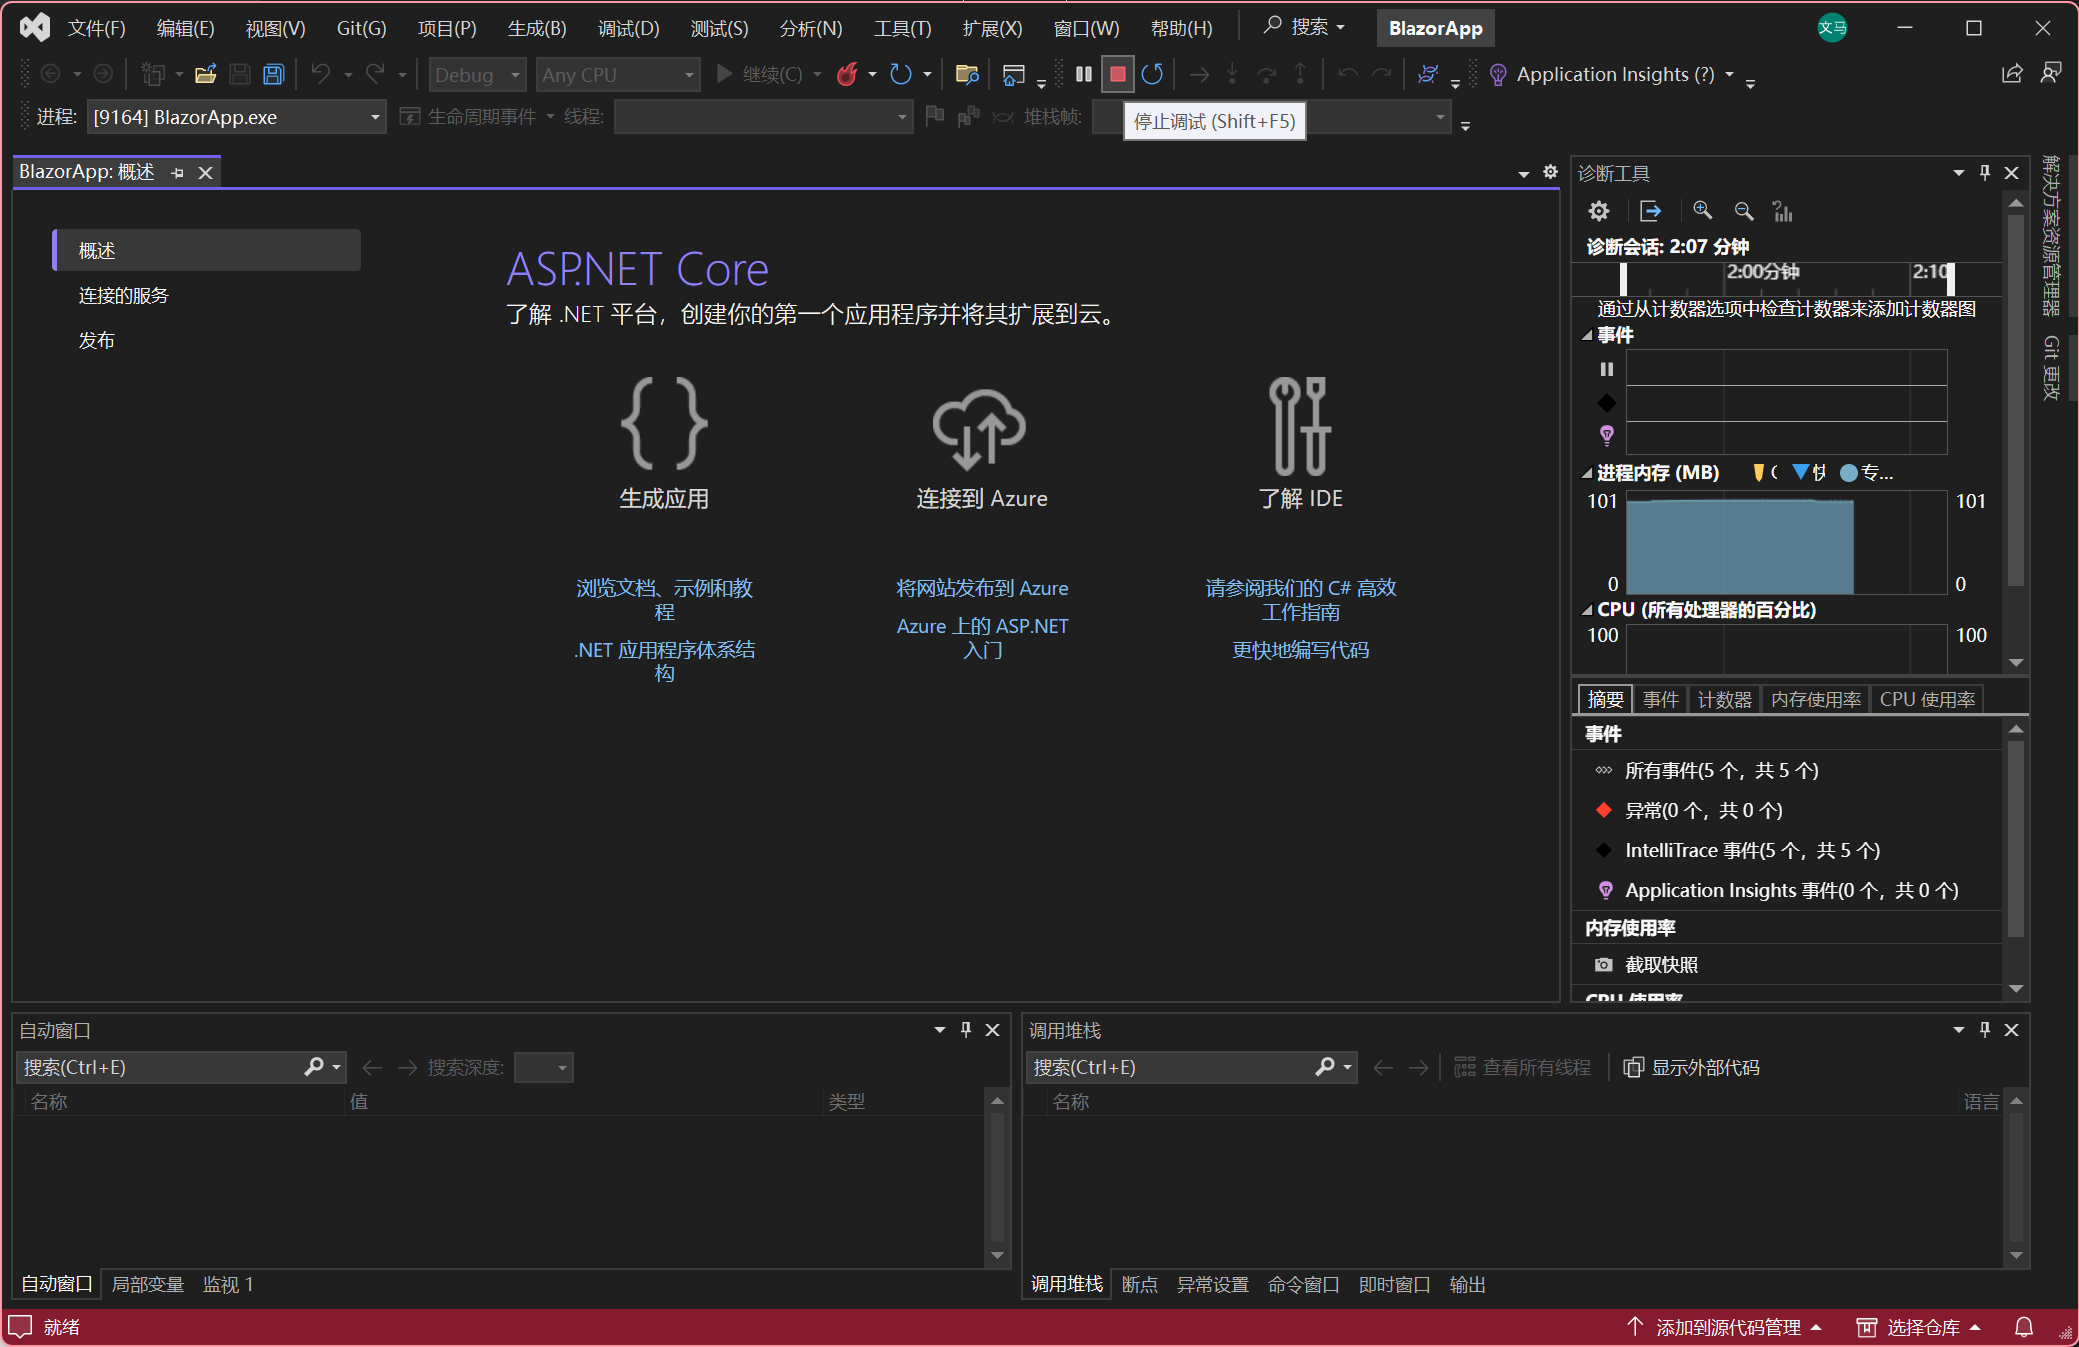Stop debugging with the red square button
This screenshot has height=1347, width=2079.
pyautogui.click(x=1118, y=74)
